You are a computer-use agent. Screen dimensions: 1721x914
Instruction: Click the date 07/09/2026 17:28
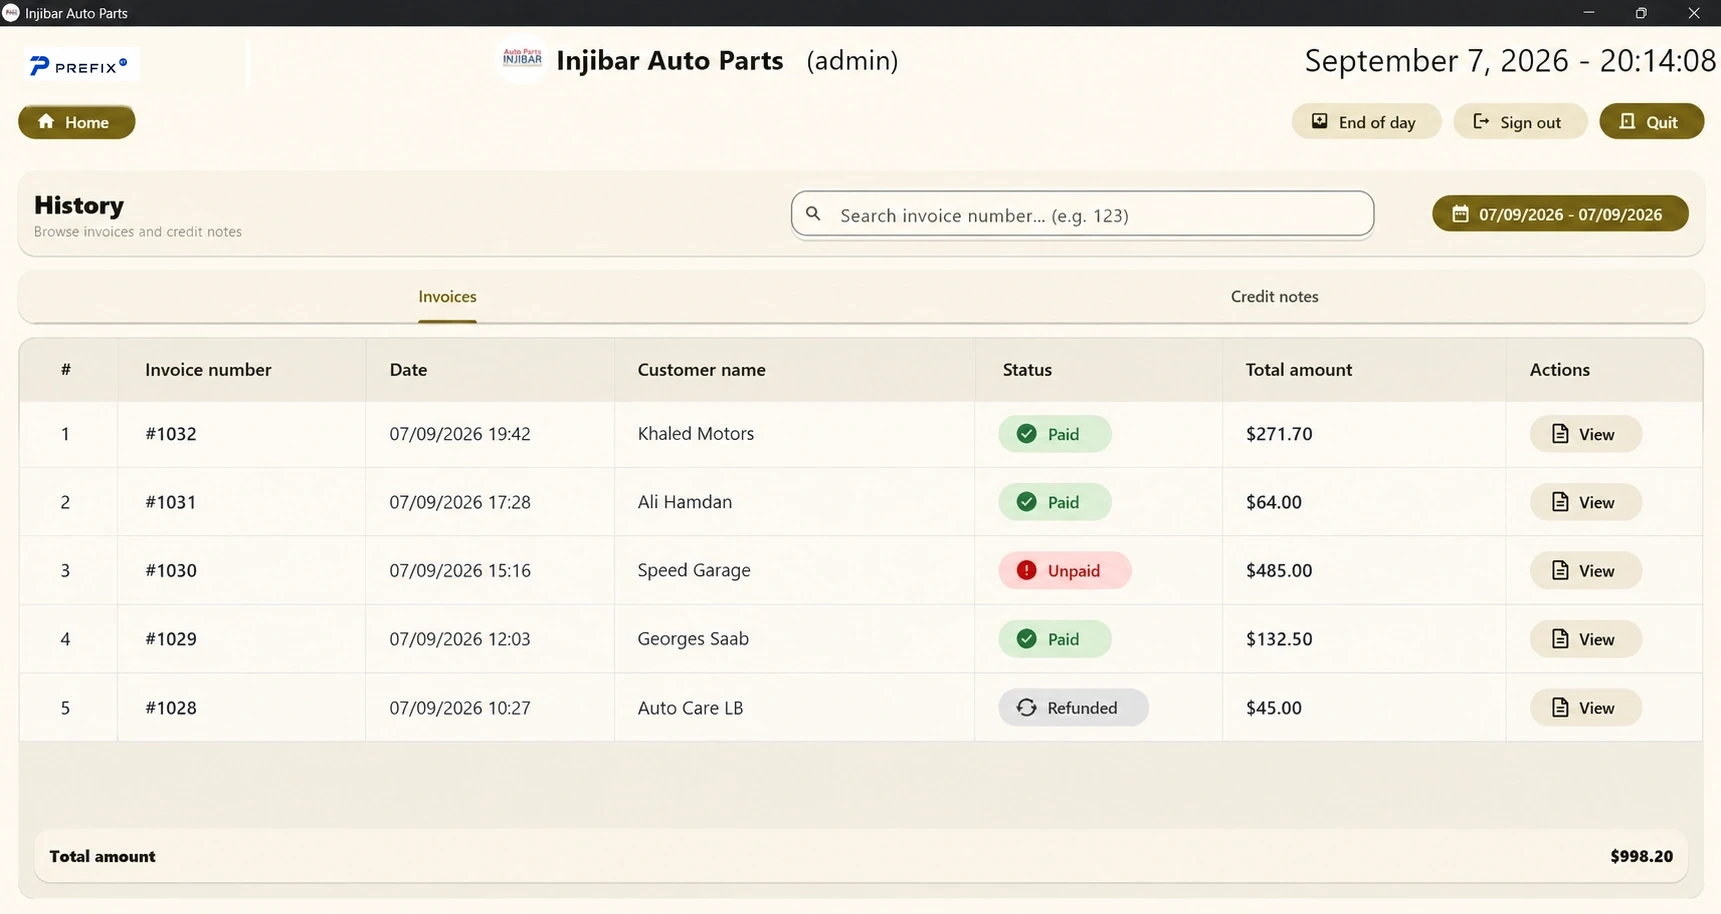pyautogui.click(x=460, y=502)
